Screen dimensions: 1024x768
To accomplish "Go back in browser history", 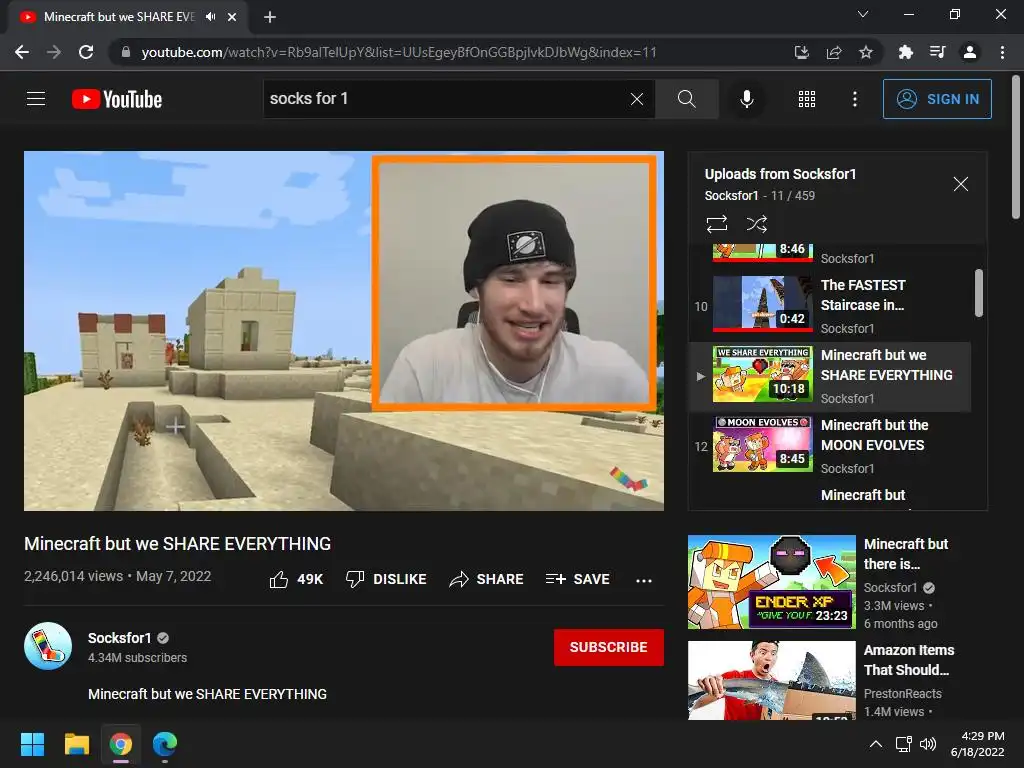I will [x=22, y=52].
